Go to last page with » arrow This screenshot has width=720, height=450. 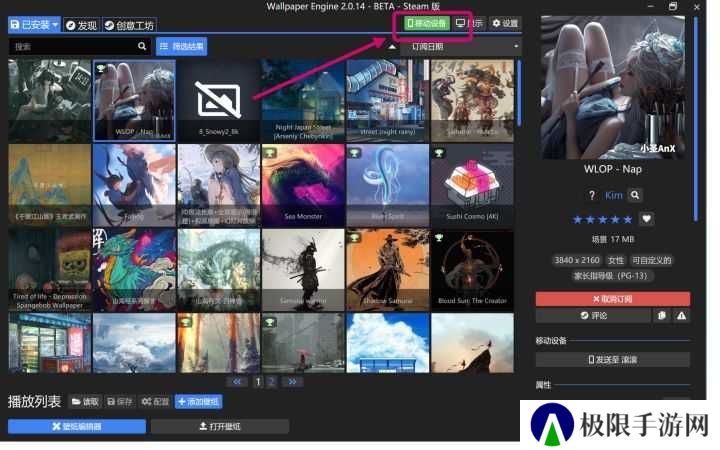click(x=292, y=382)
